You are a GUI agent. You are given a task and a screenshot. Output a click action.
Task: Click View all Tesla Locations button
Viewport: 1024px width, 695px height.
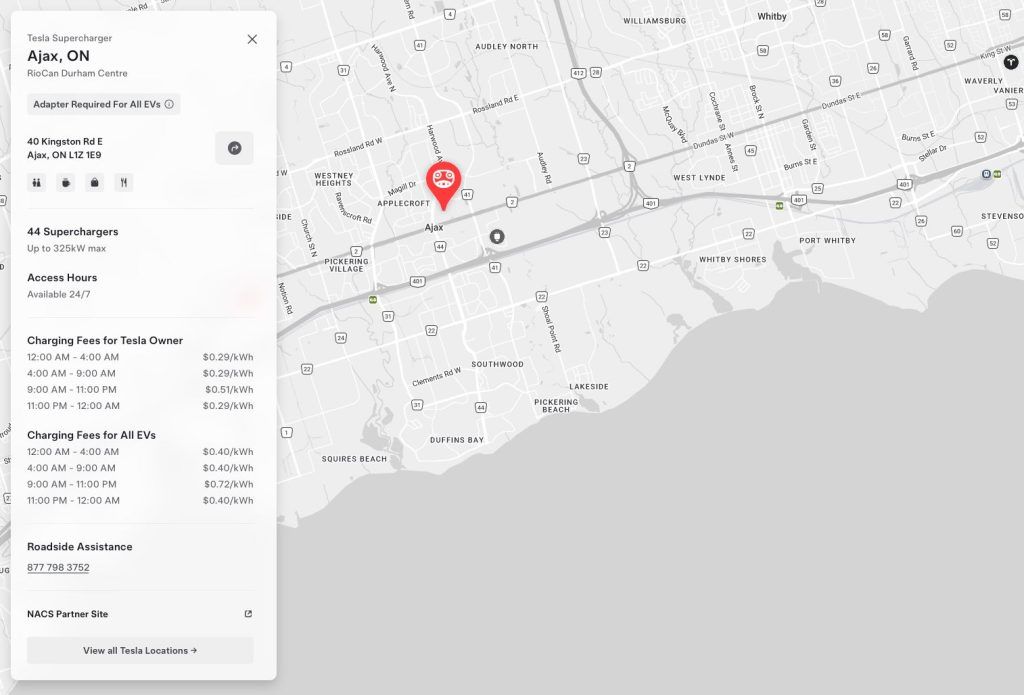(x=140, y=651)
